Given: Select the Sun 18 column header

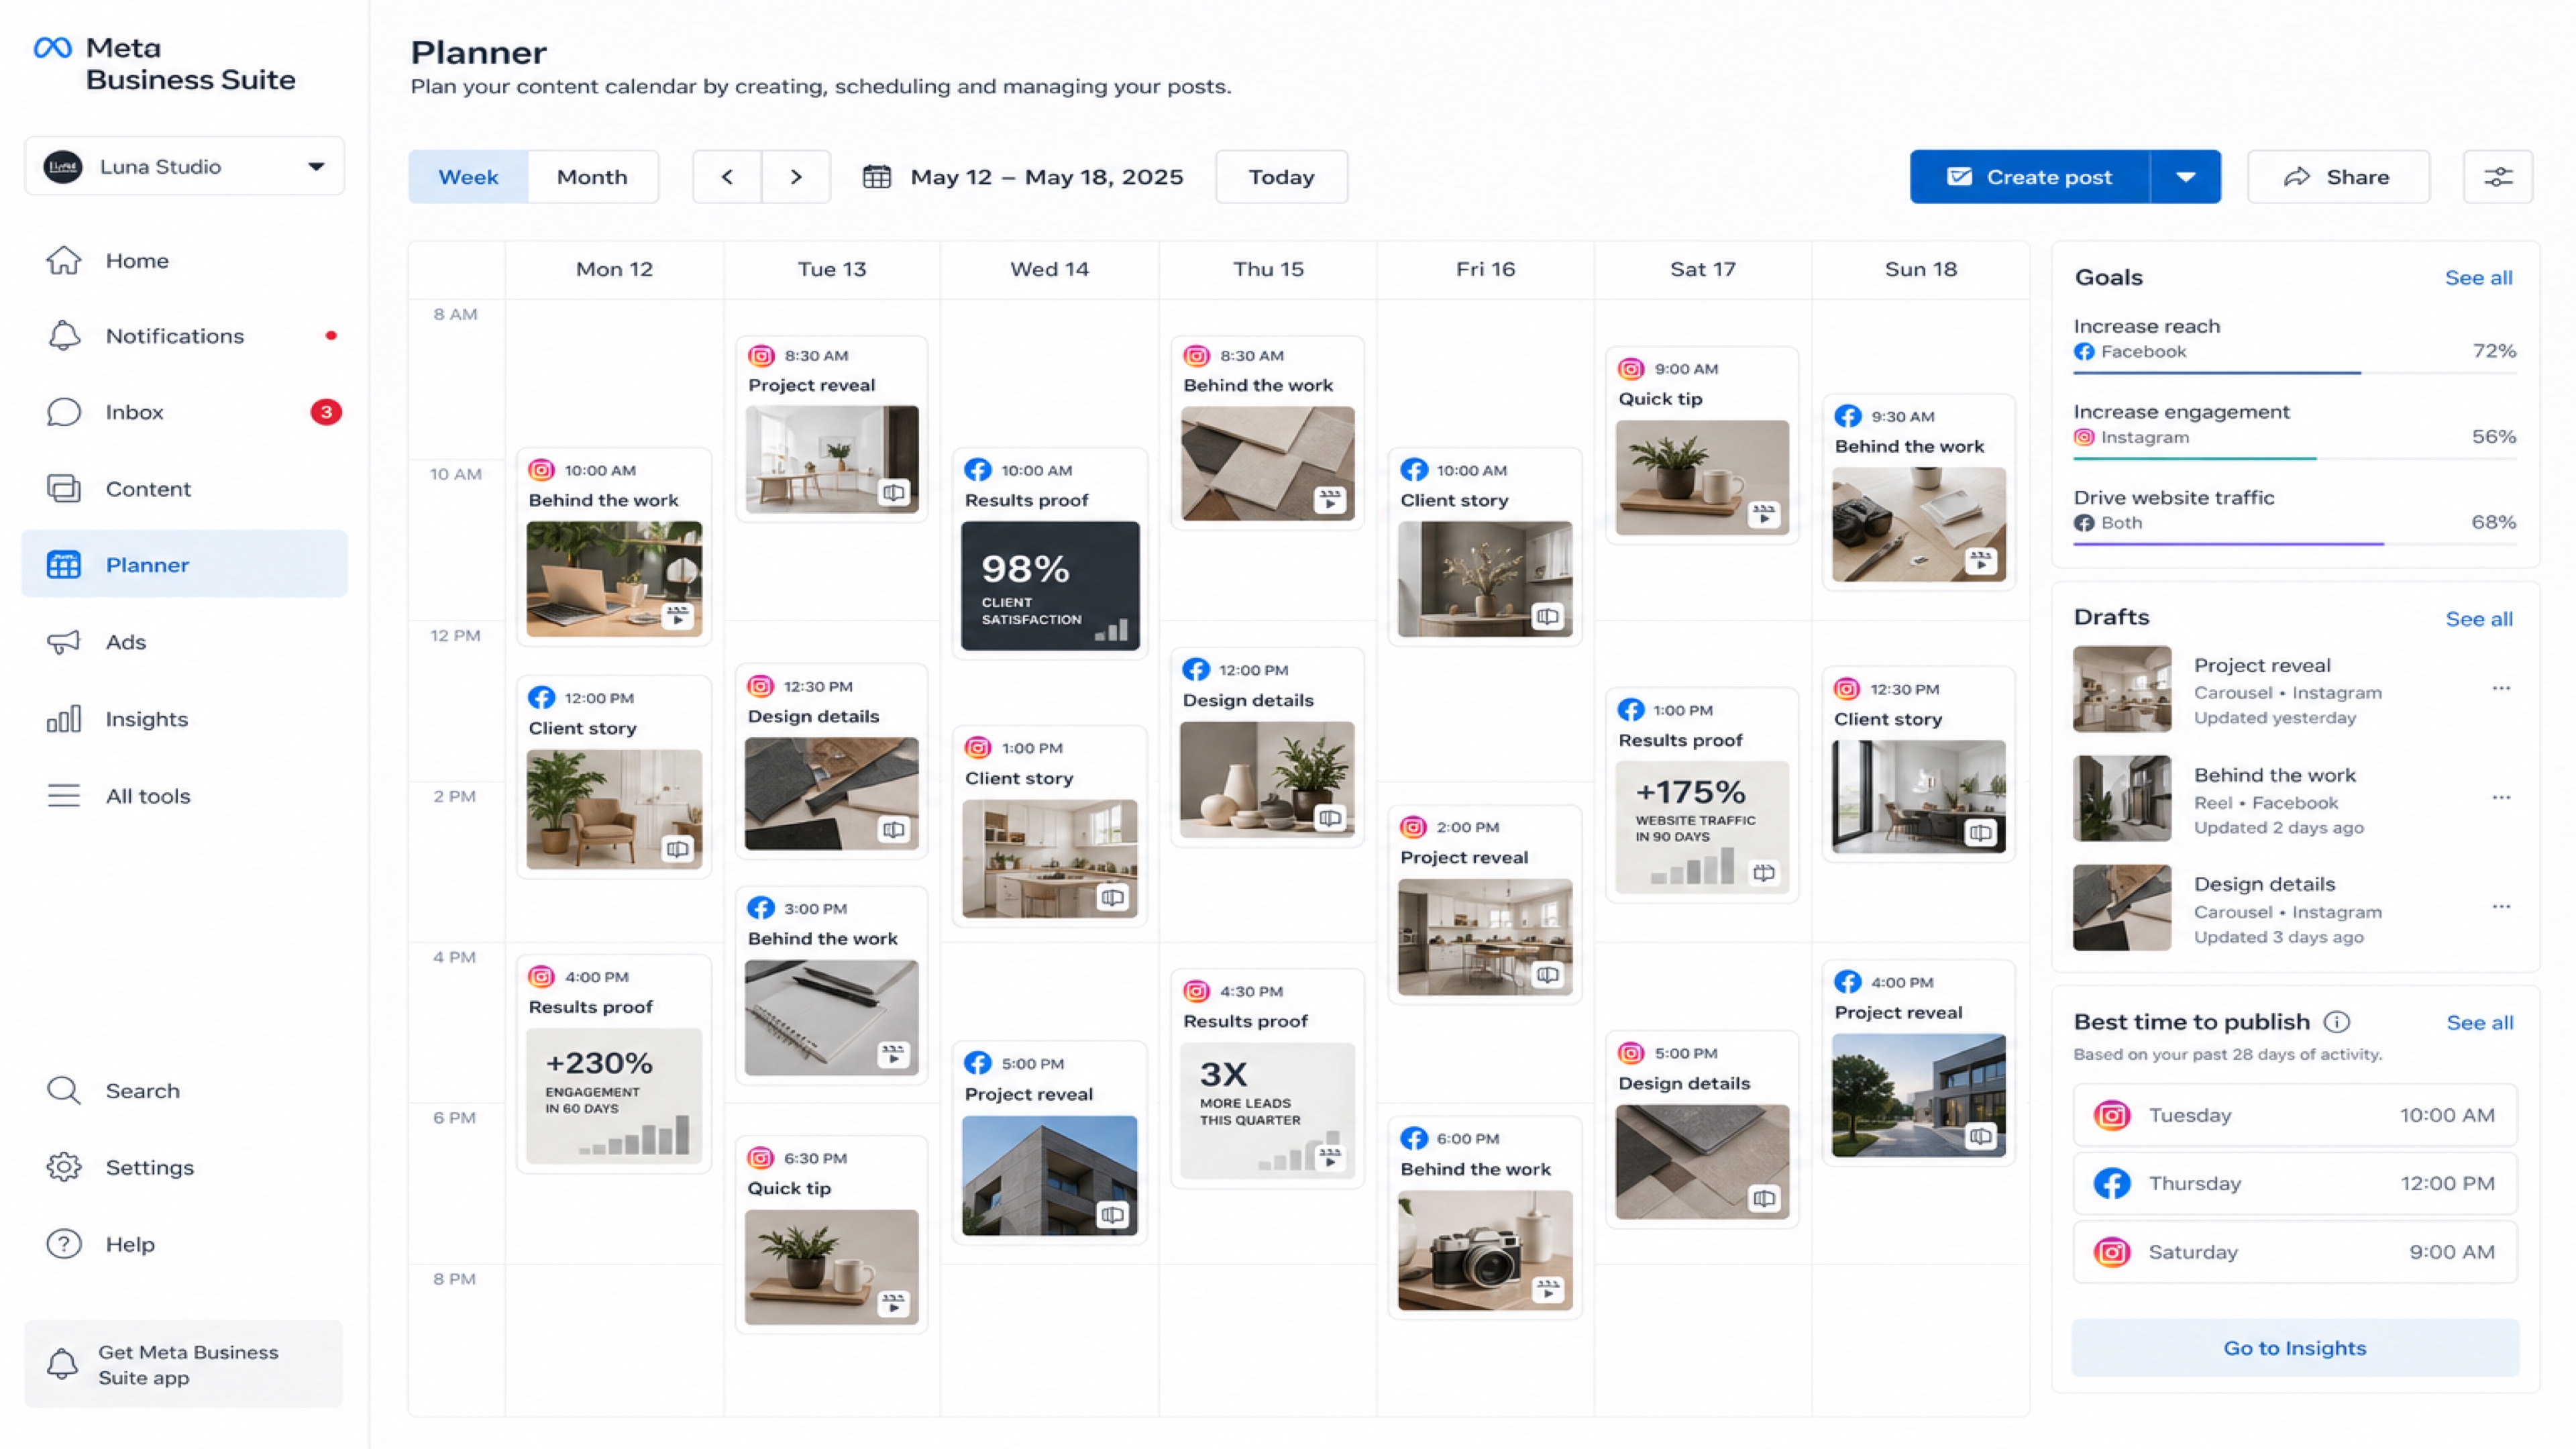Looking at the screenshot, I should (x=1920, y=269).
